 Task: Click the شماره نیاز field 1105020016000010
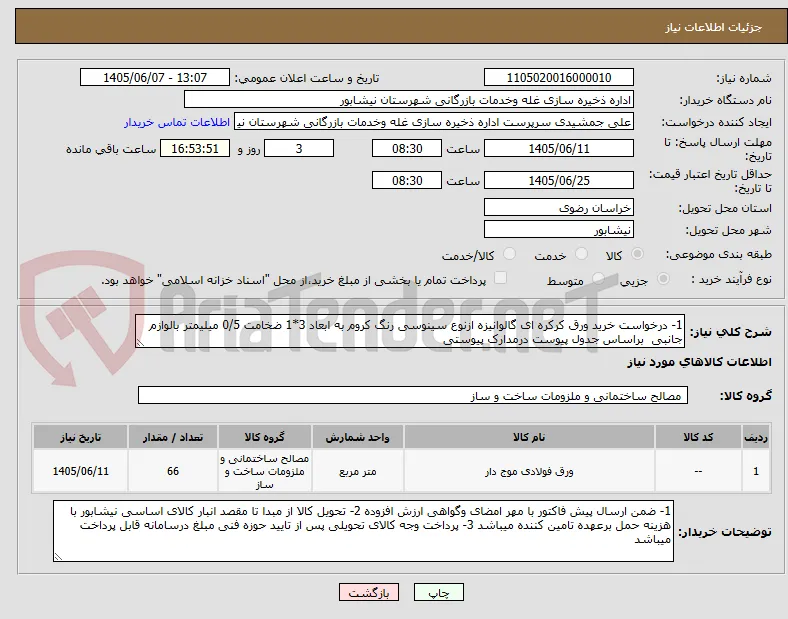pyautogui.click(x=559, y=78)
